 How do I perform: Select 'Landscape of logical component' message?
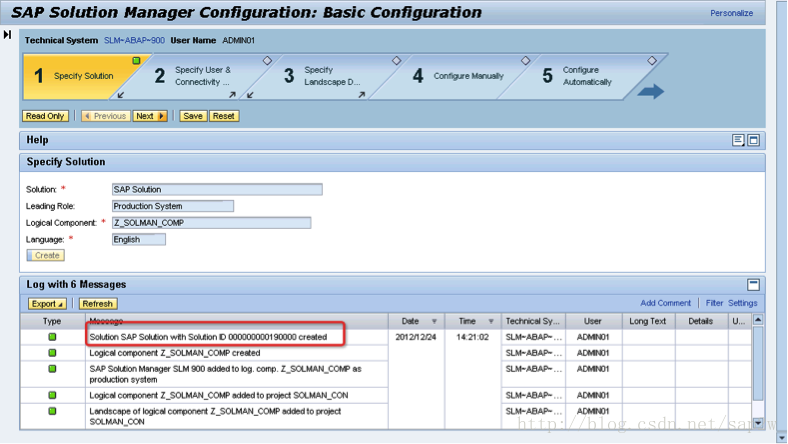pos(215,416)
